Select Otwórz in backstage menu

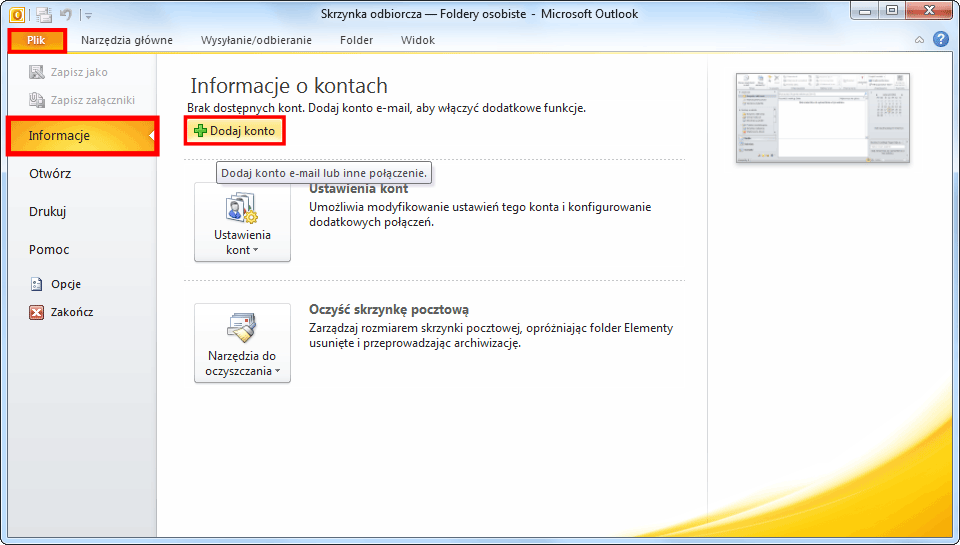click(50, 174)
